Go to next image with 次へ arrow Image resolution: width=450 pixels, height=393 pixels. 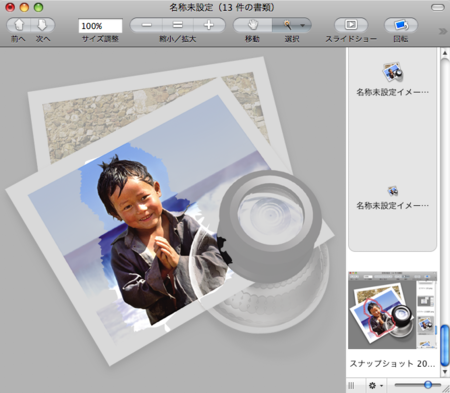coord(43,25)
